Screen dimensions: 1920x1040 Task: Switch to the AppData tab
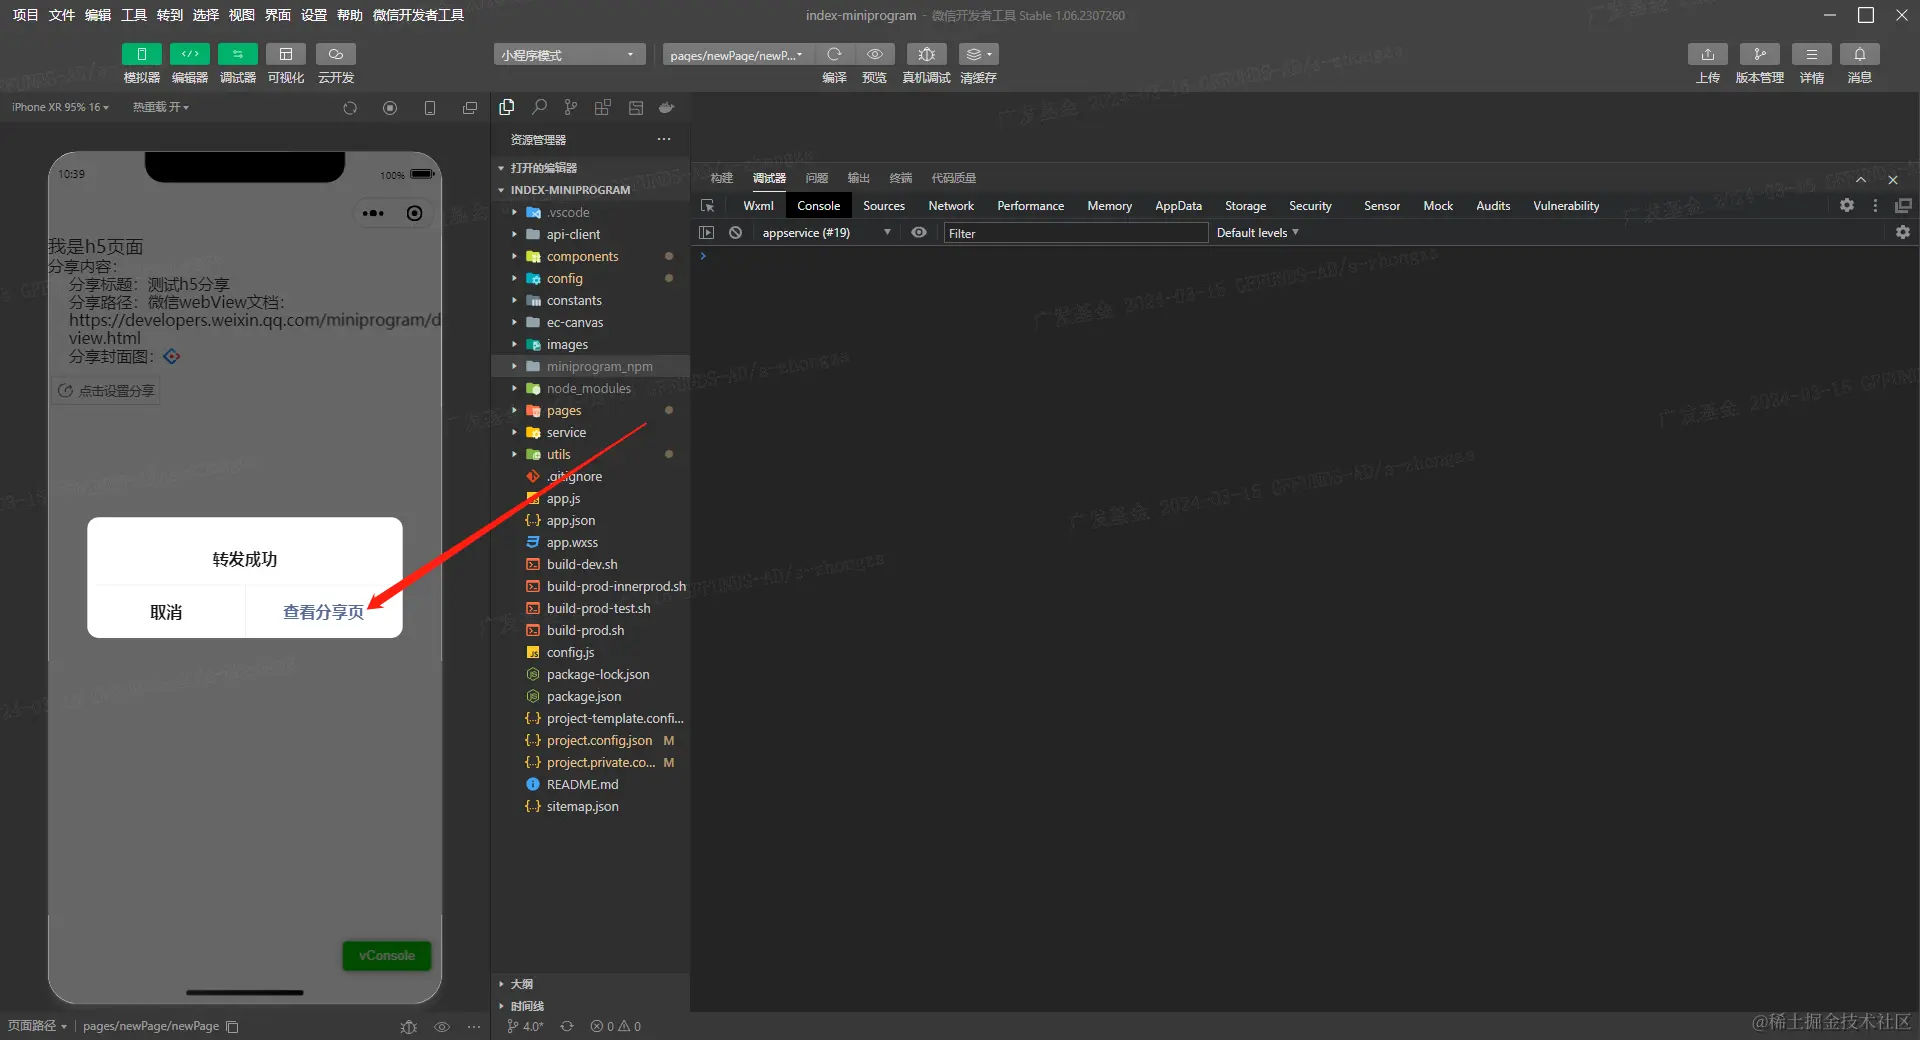[x=1178, y=206]
